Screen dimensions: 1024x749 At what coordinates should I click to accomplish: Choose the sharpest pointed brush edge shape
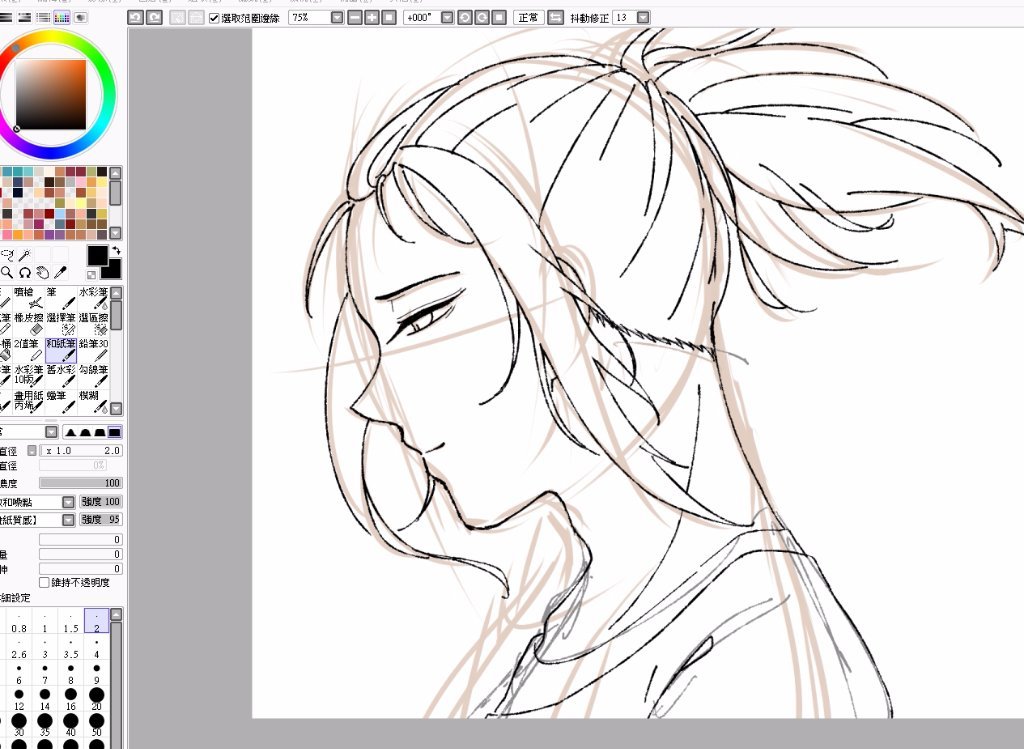coord(71,432)
